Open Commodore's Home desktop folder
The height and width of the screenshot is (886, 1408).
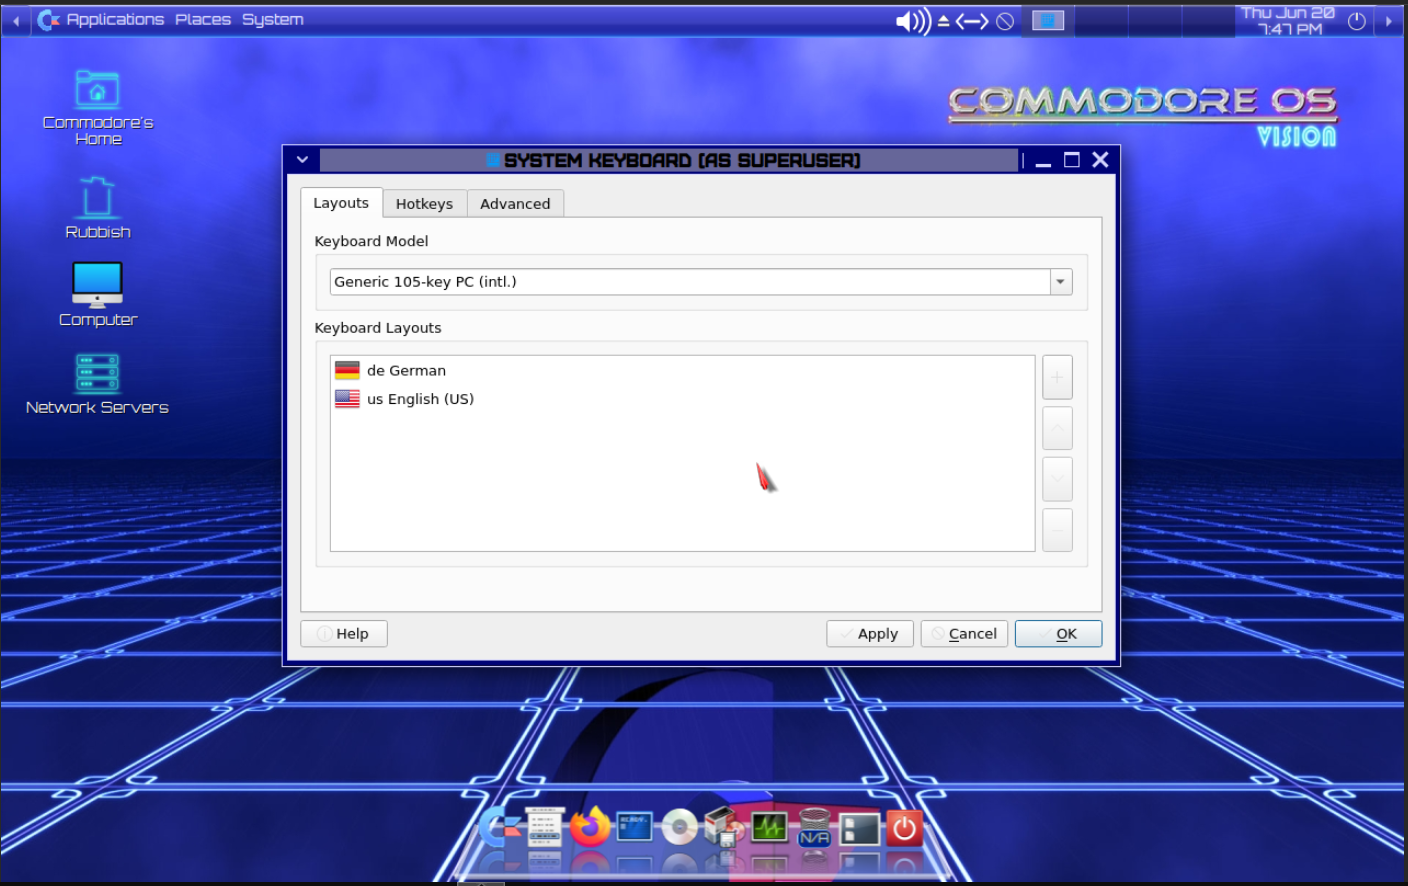98,108
